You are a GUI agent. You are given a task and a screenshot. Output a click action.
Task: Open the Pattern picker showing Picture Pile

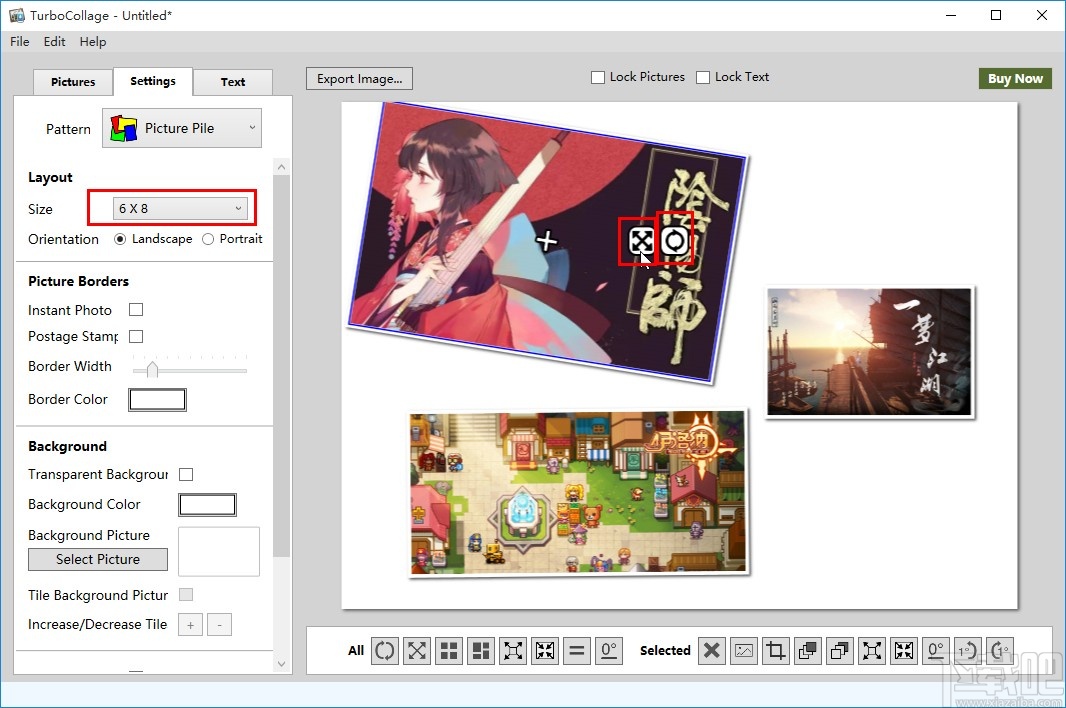point(181,128)
